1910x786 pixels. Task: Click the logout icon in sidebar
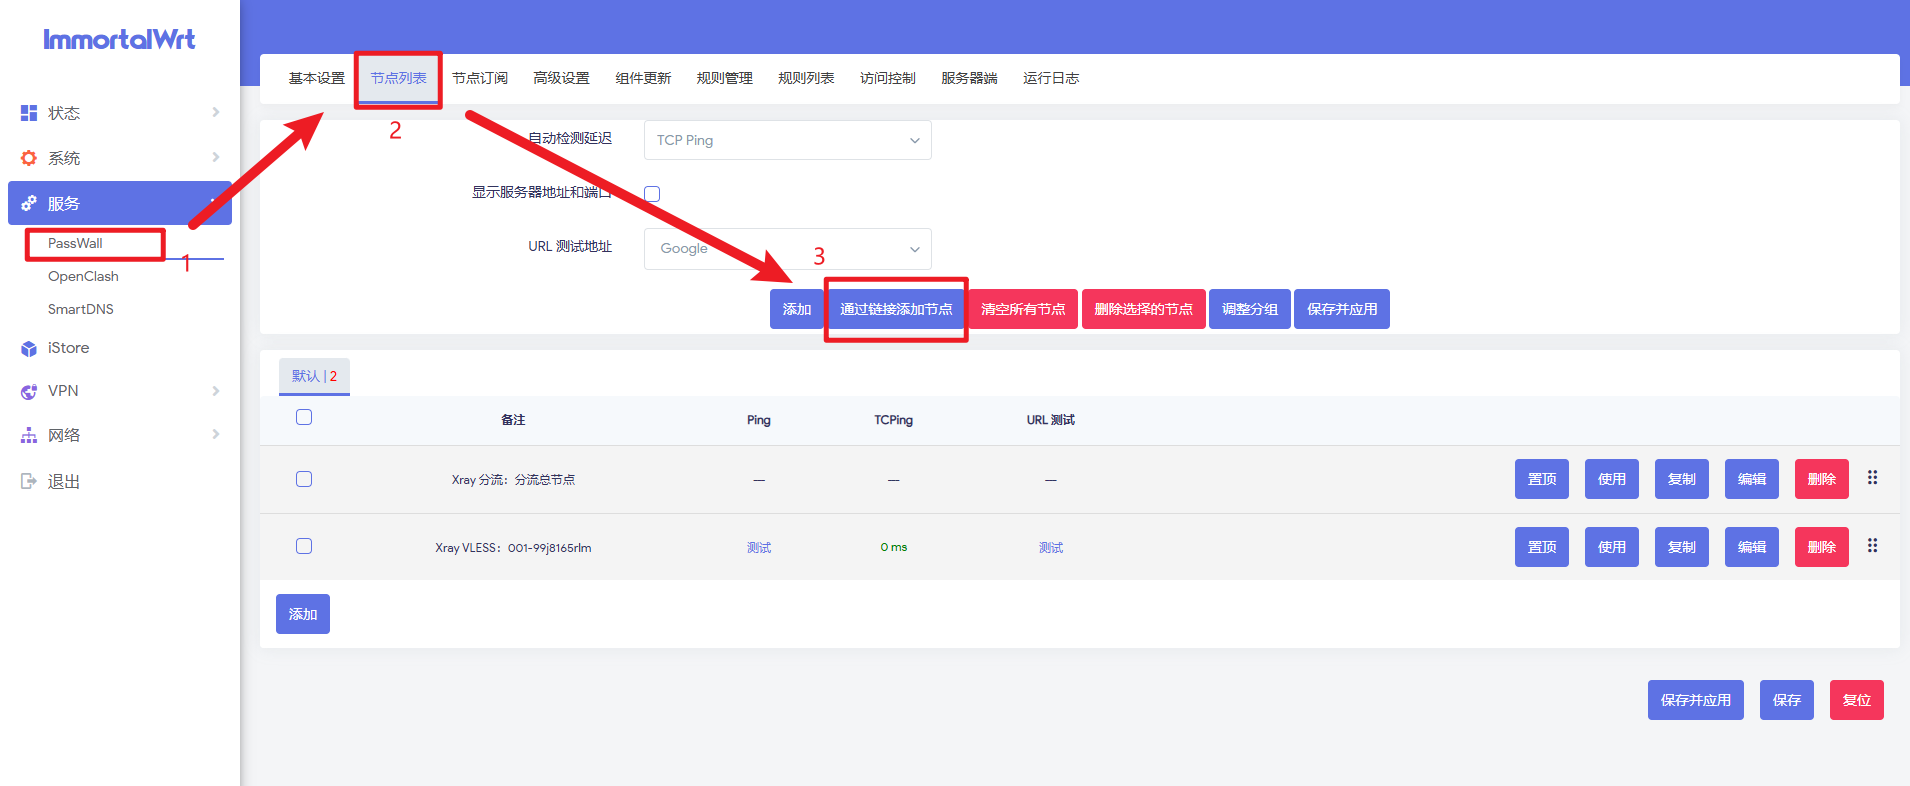(29, 481)
